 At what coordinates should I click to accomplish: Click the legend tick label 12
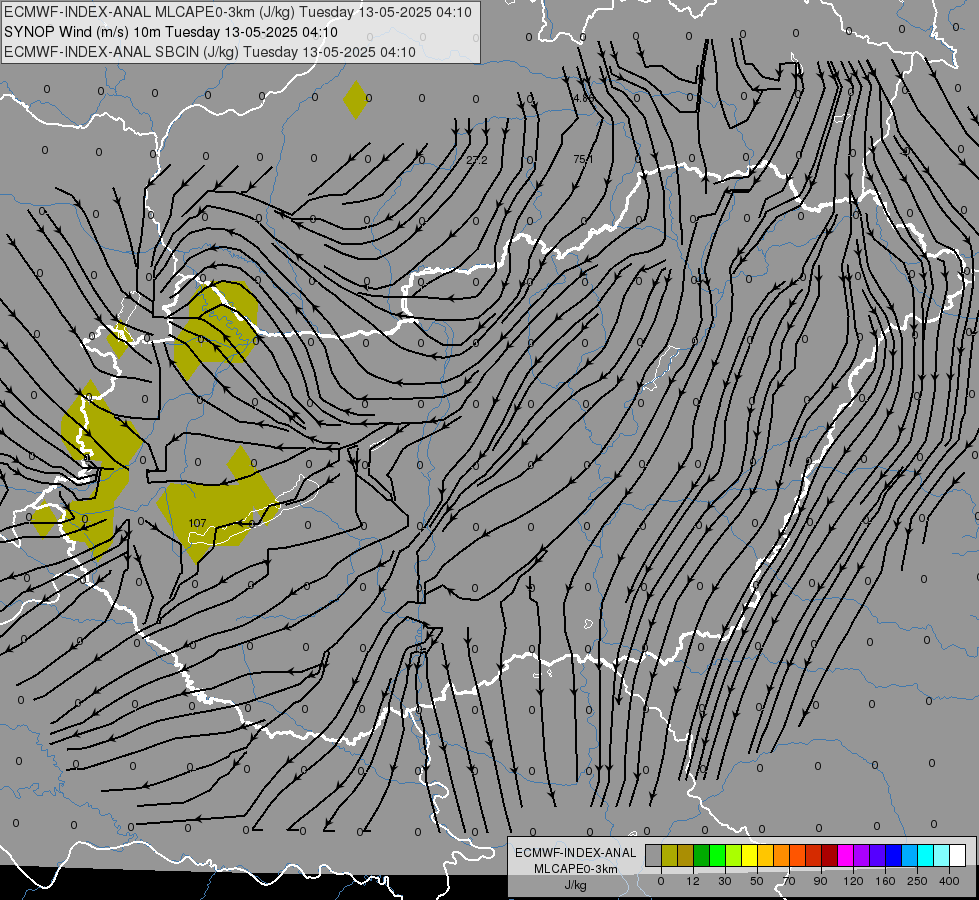(x=693, y=881)
